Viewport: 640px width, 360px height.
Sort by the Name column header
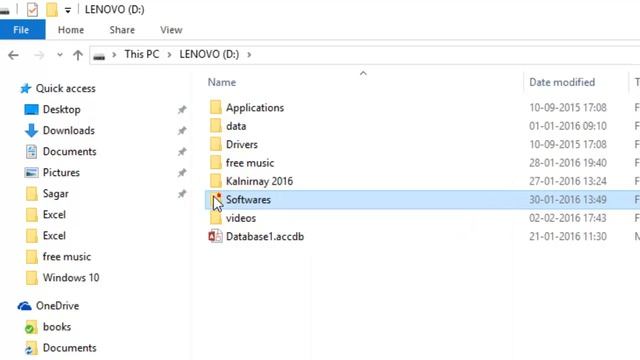click(x=222, y=82)
